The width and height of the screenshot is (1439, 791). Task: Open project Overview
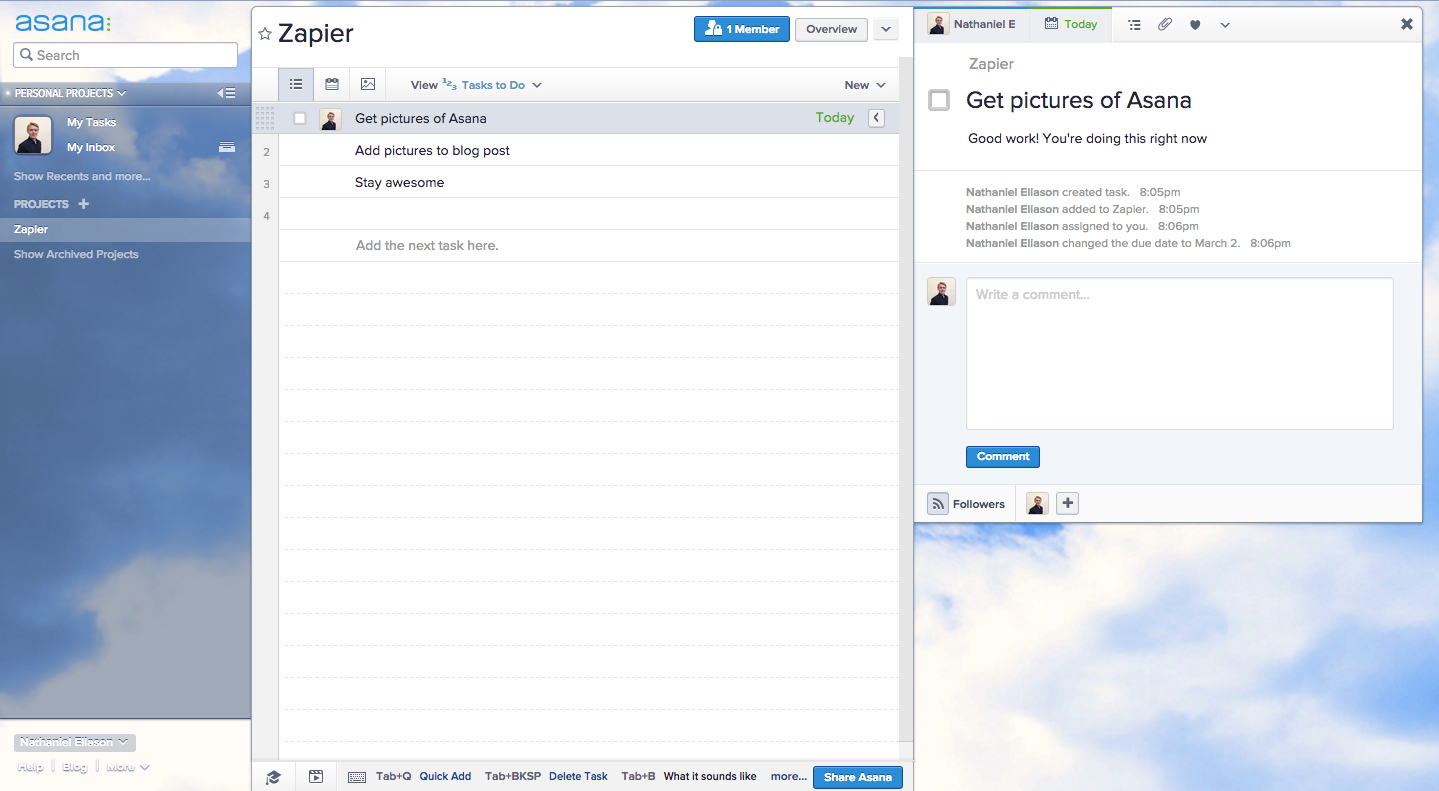point(832,29)
